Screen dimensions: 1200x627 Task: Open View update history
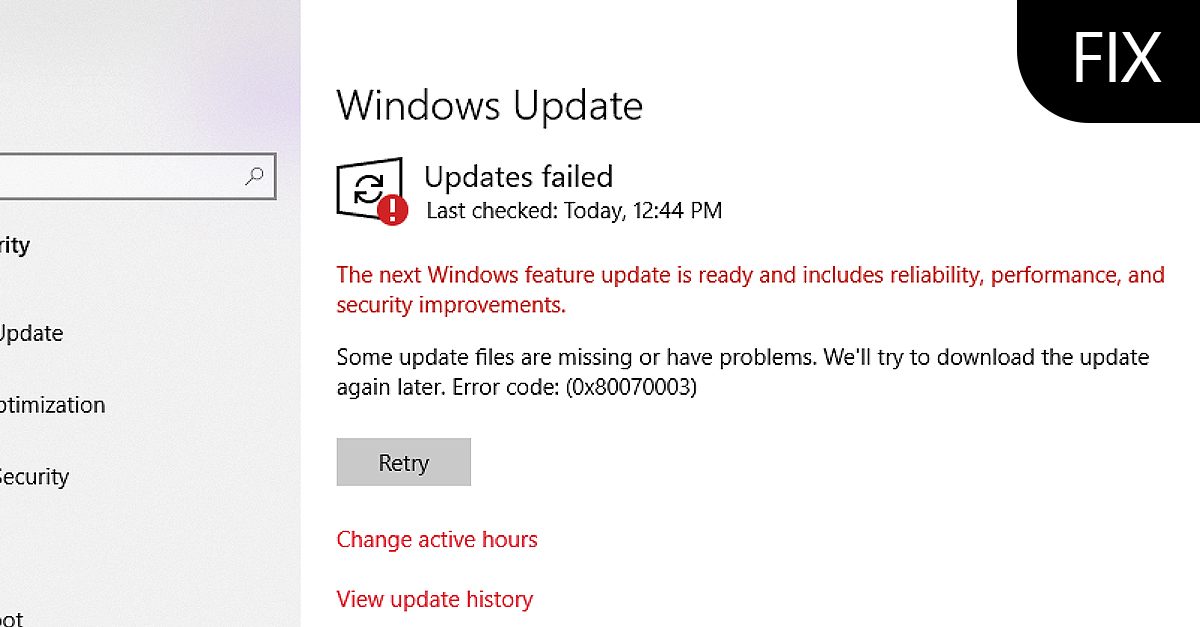pos(434,599)
